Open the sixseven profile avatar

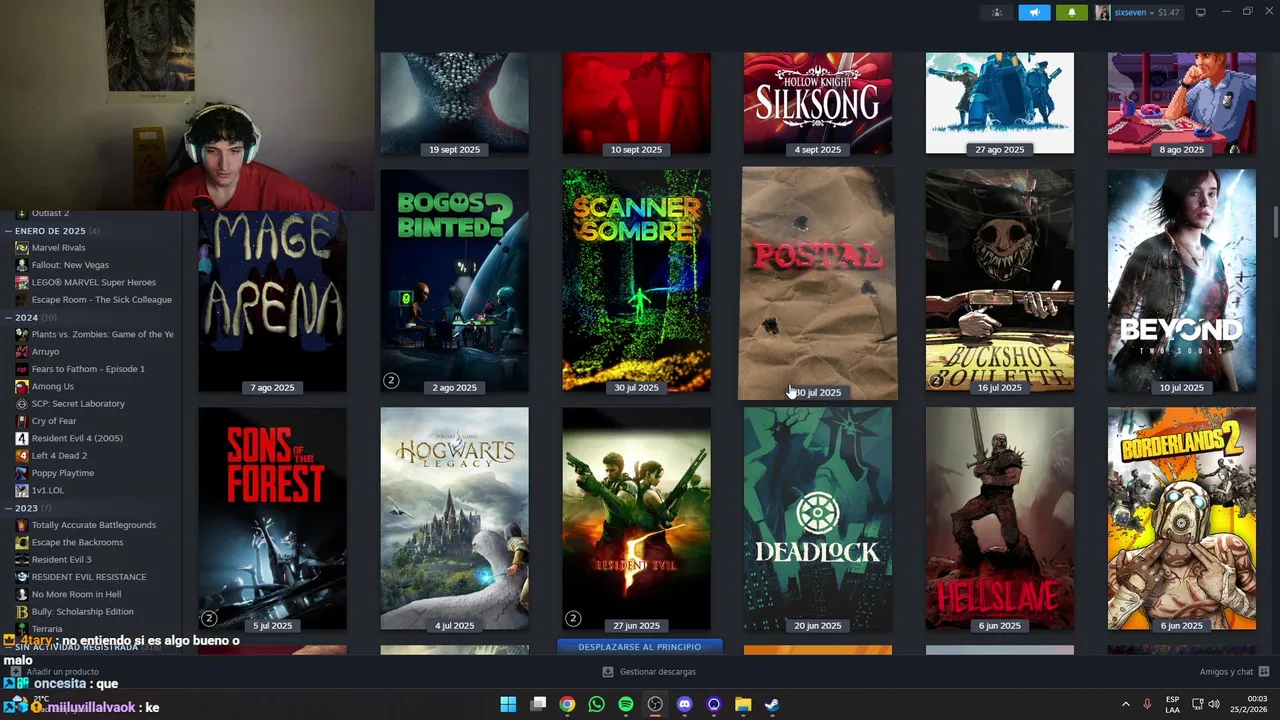pyautogui.click(x=1103, y=12)
